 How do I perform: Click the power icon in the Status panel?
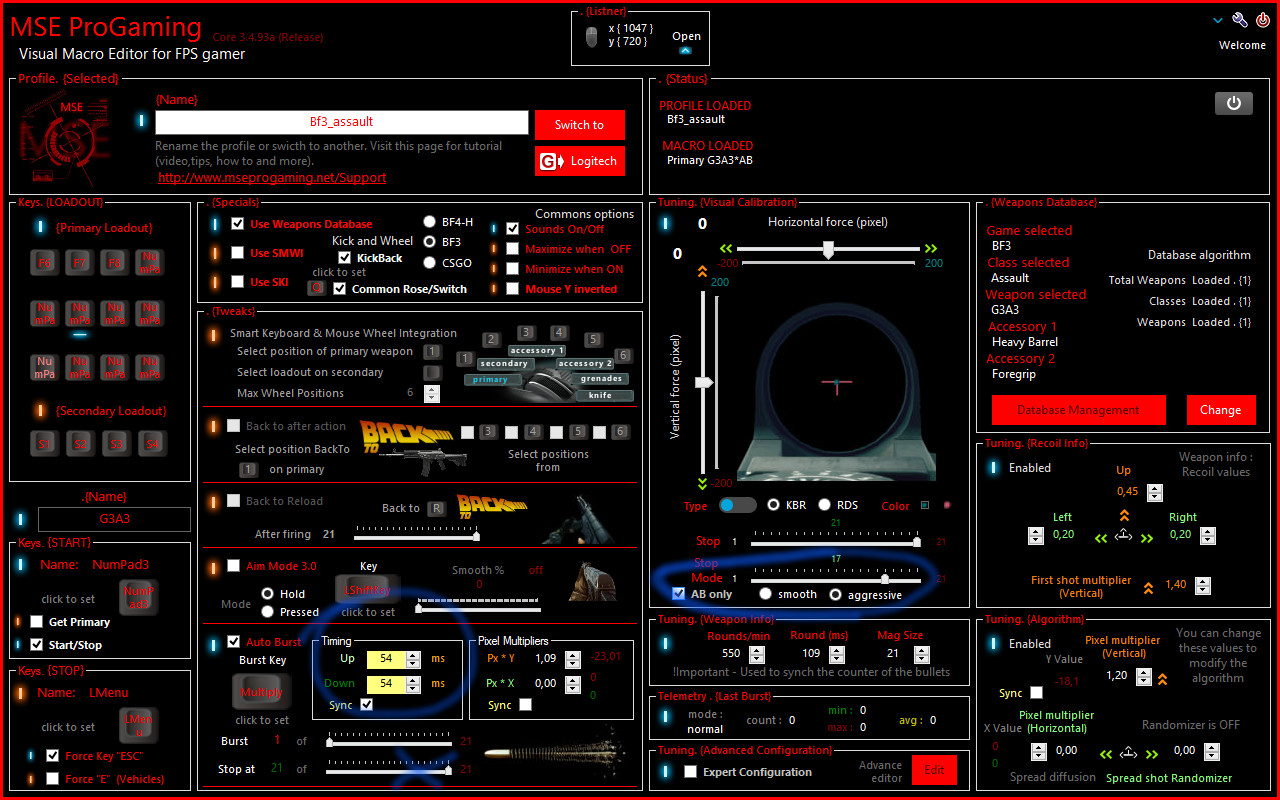1233,103
